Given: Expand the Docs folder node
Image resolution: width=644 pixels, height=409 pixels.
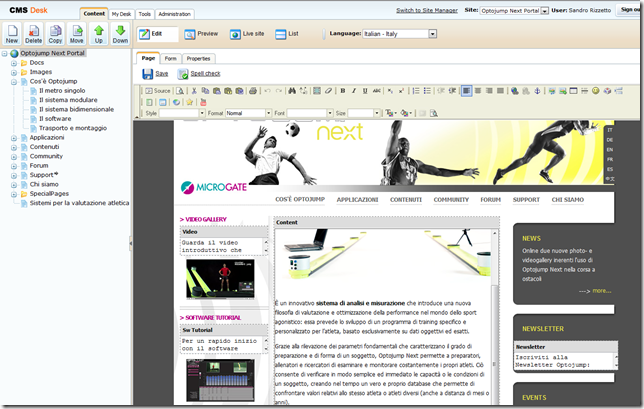Looking at the screenshot, I should click(x=14, y=63).
